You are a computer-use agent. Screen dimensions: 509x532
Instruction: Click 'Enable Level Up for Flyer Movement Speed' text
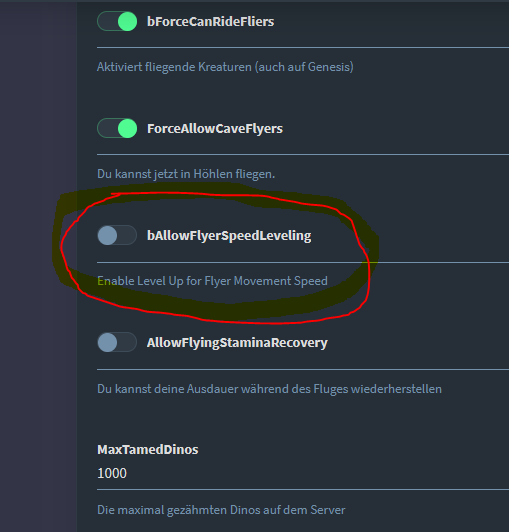[x=212, y=281]
